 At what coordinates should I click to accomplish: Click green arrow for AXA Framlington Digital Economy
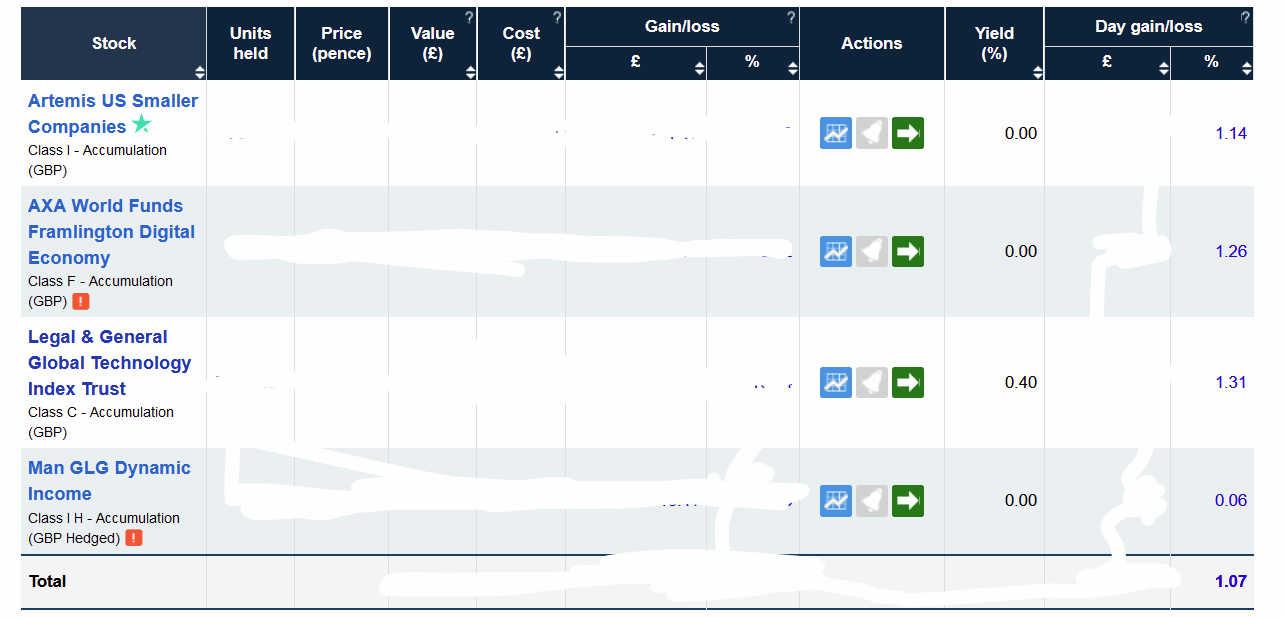click(908, 251)
